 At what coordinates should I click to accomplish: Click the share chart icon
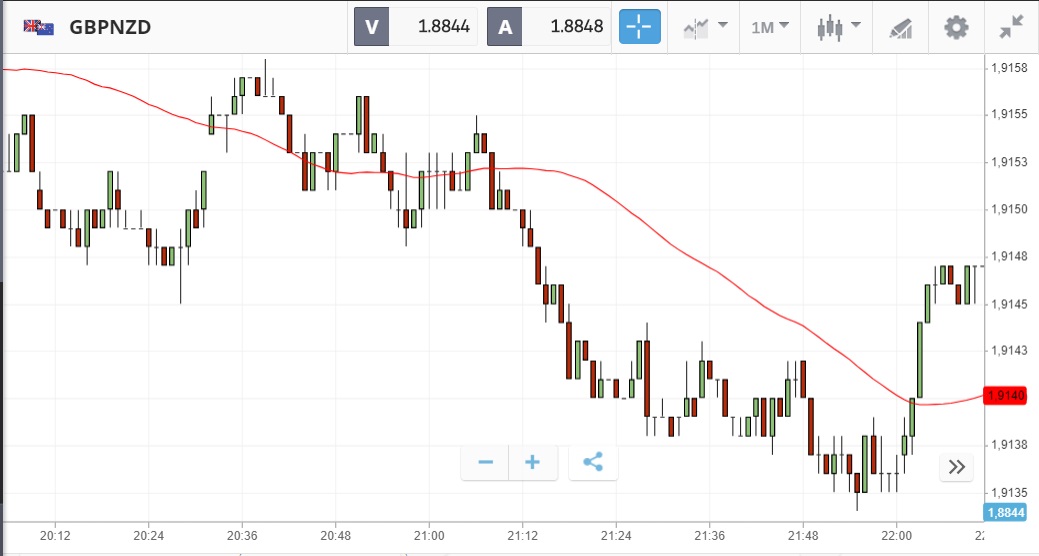tap(593, 462)
